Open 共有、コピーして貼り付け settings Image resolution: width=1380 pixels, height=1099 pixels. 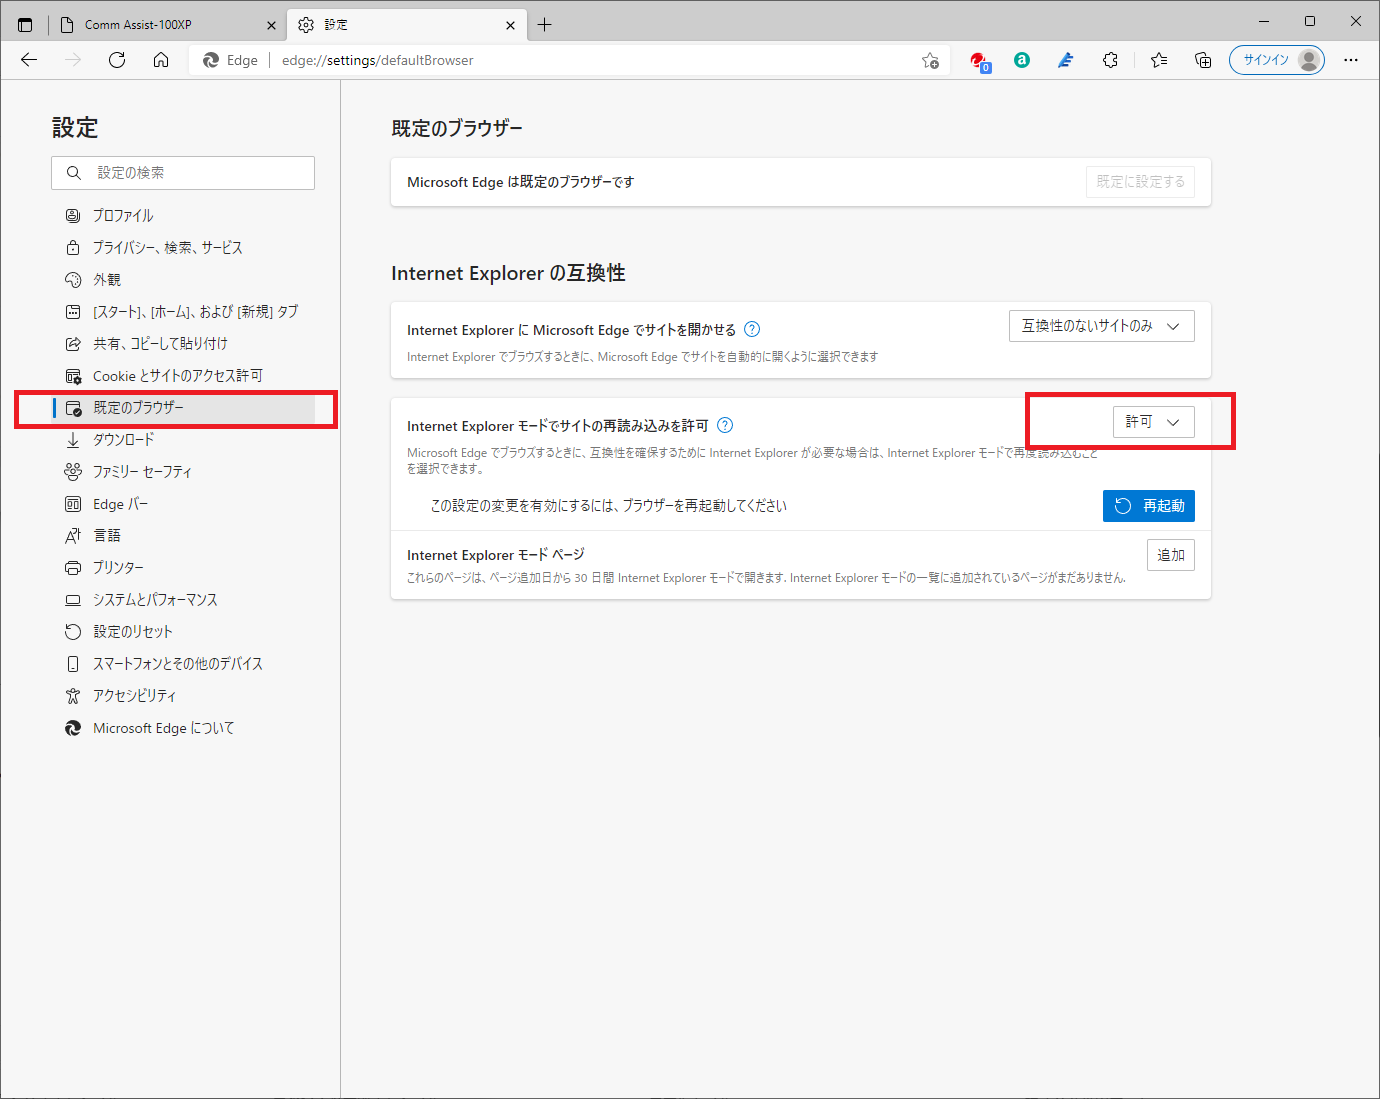click(x=183, y=344)
